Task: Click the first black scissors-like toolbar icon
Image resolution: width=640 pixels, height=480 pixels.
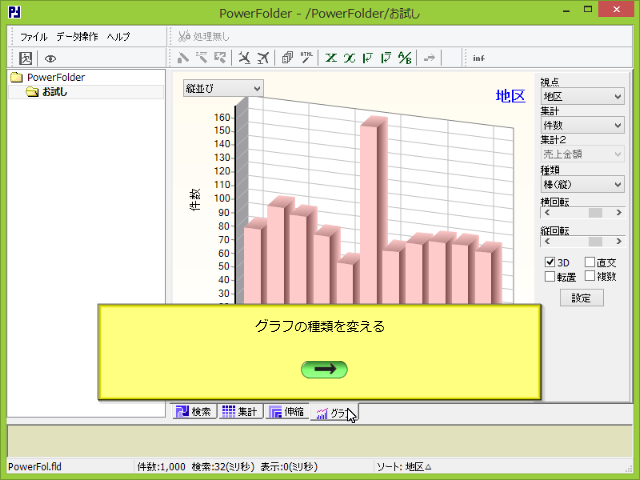Action: (x=244, y=58)
